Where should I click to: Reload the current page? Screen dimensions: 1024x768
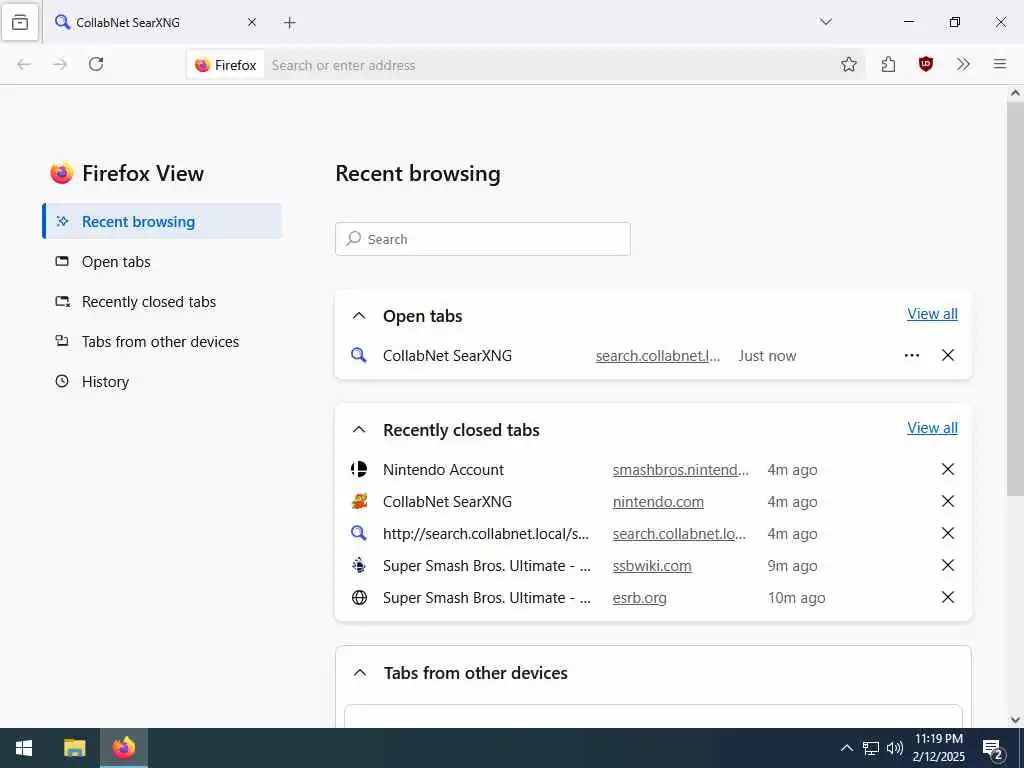point(96,64)
